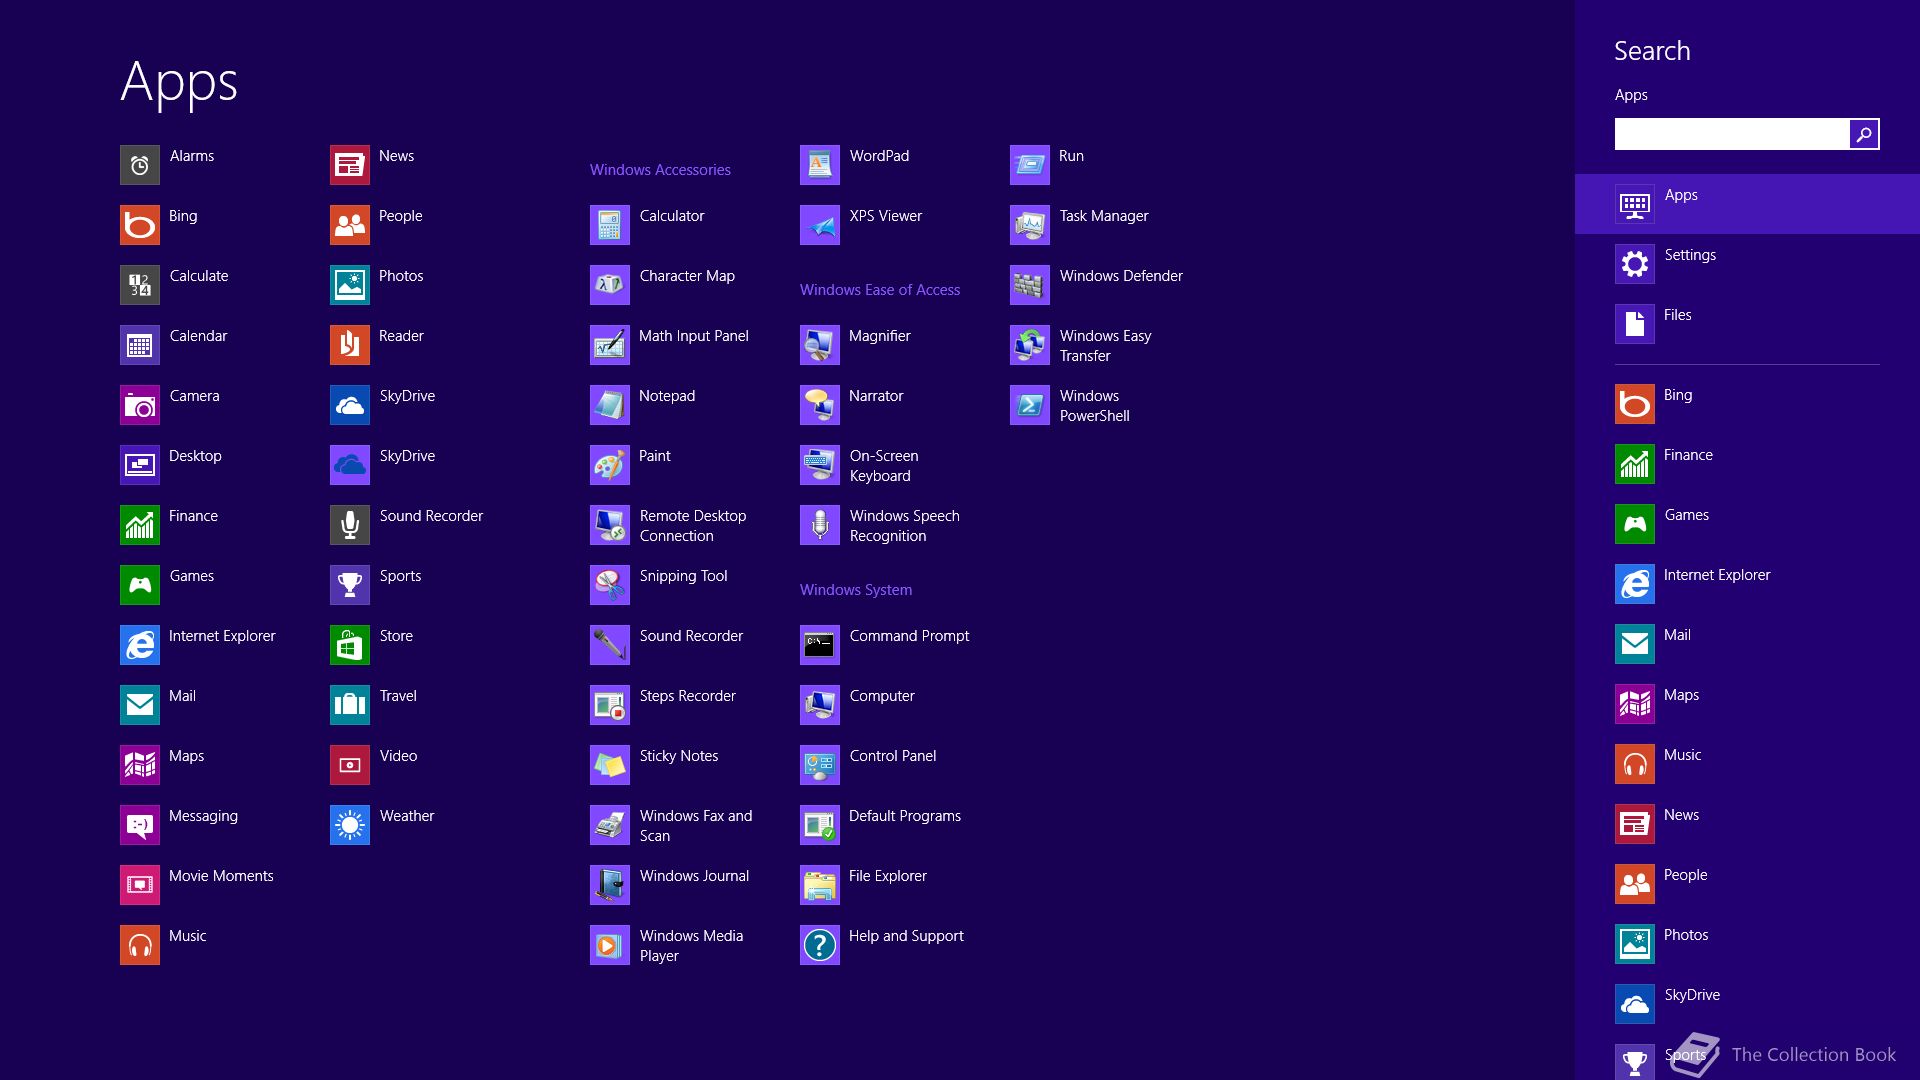This screenshot has width=1920, height=1080.
Task: Select Files scope in Search panel
Action: pos(1747,324)
